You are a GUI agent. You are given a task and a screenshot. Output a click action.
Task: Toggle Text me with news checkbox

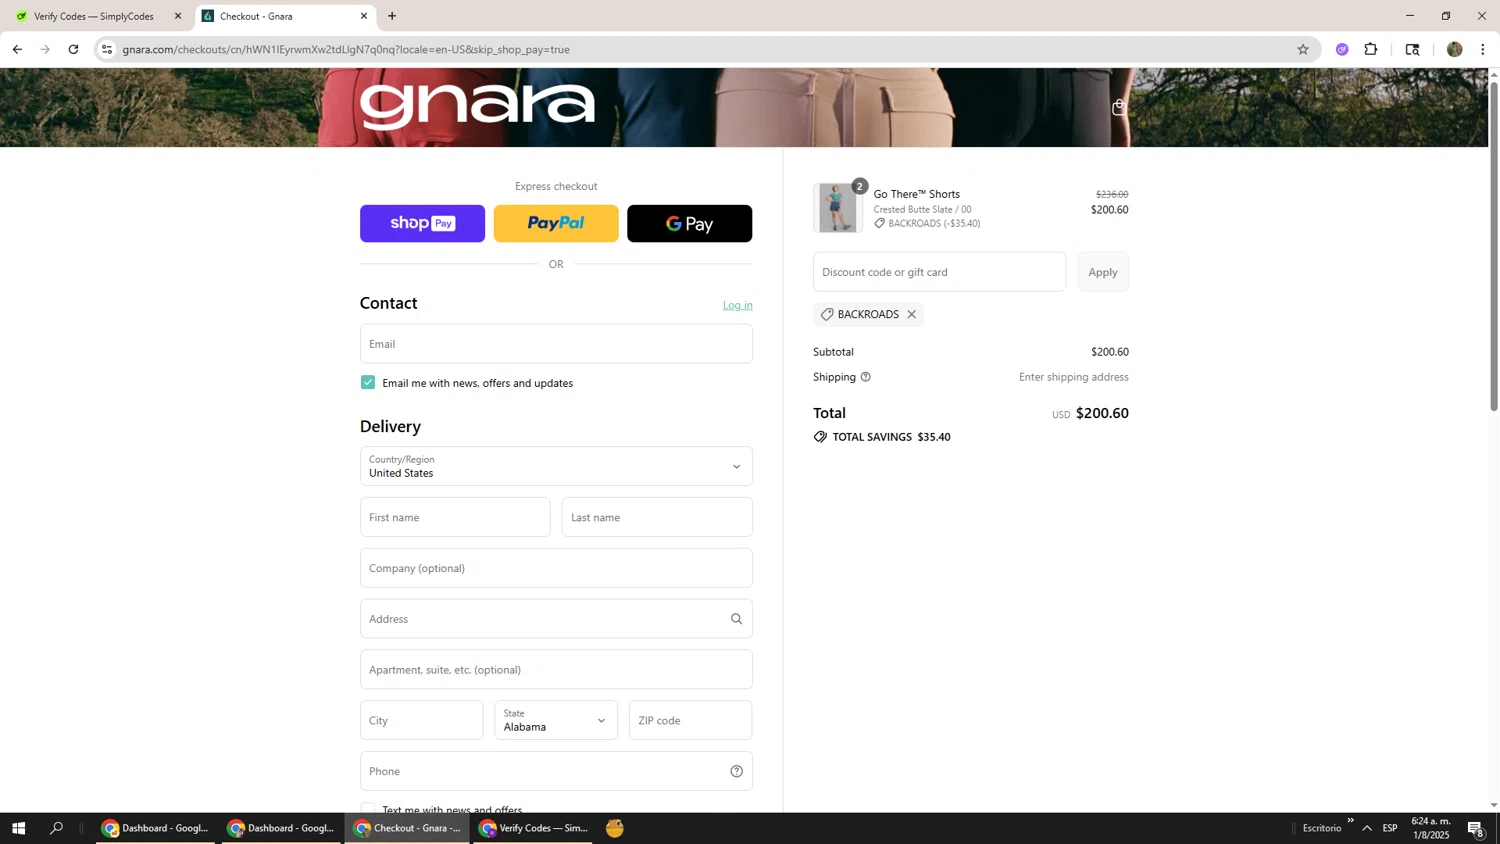click(368, 809)
